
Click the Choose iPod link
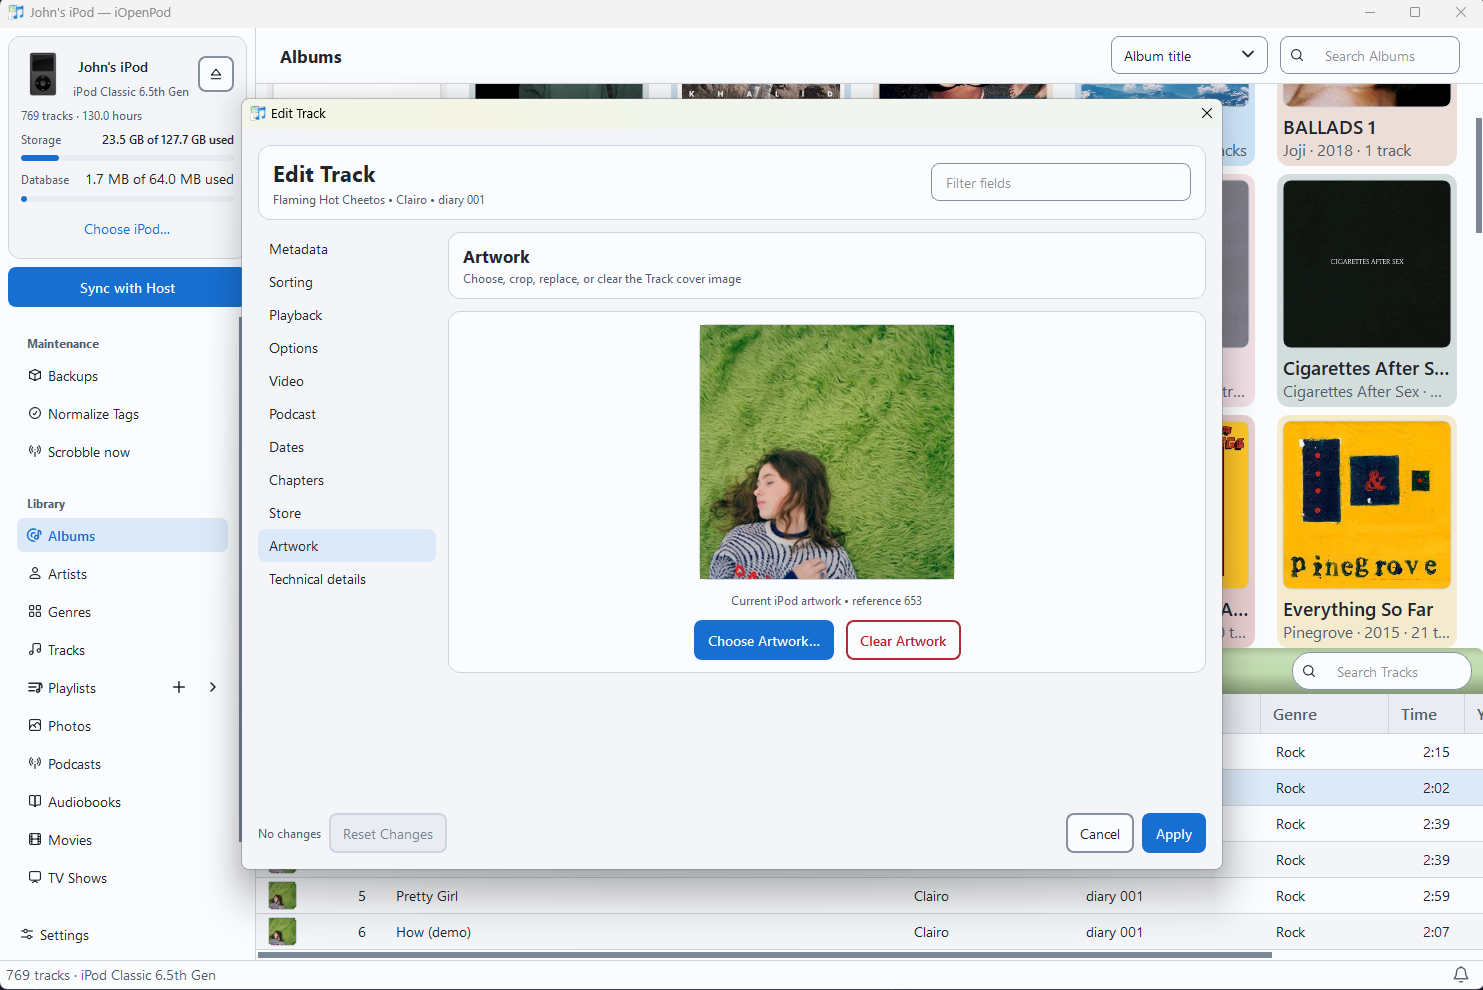pyautogui.click(x=127, y=229)
